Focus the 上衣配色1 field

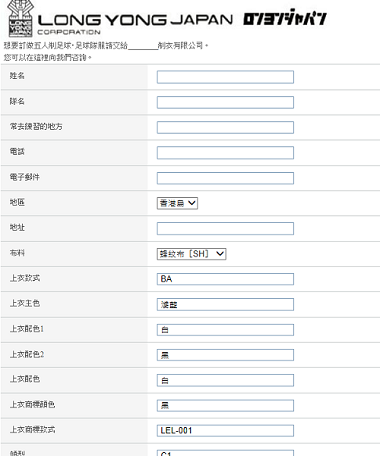225,330
